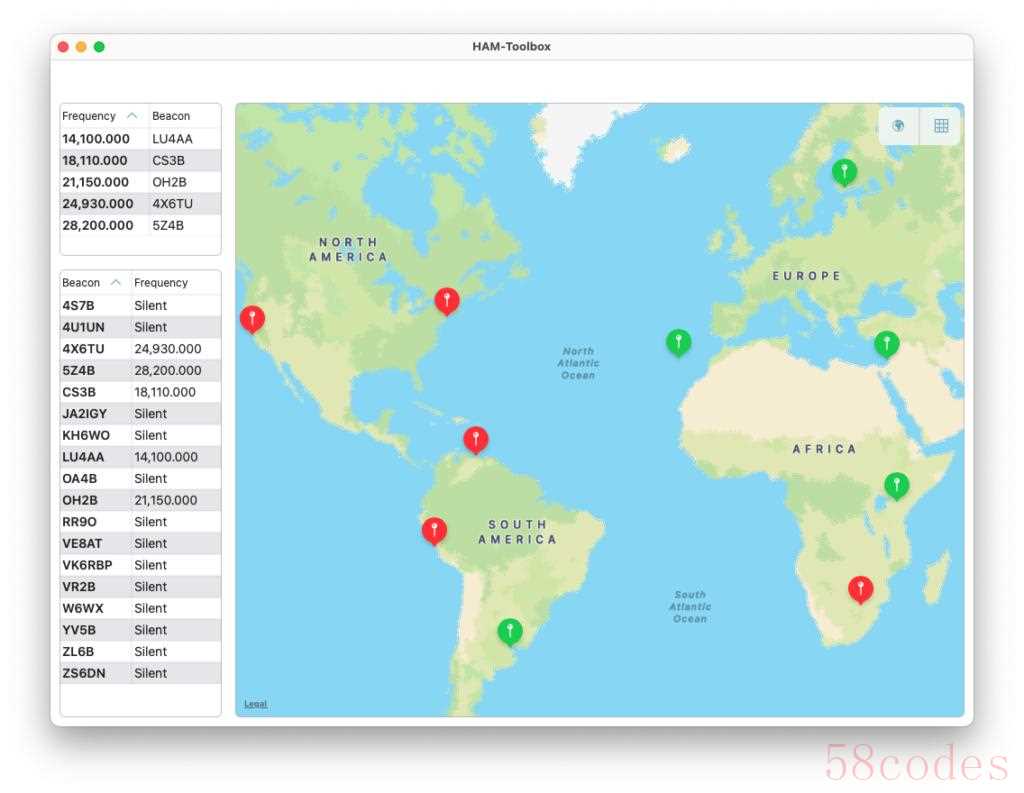Select the VR2B beacon row
The width and height of the screenshot is (1024, 793).
click(140, 586)
